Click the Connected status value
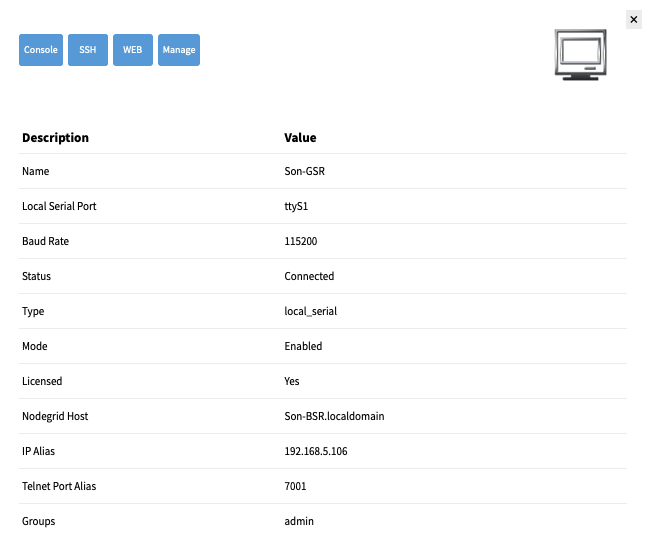Image resolution: width=651 pixels, height=543 pixels. click(309, 276)
